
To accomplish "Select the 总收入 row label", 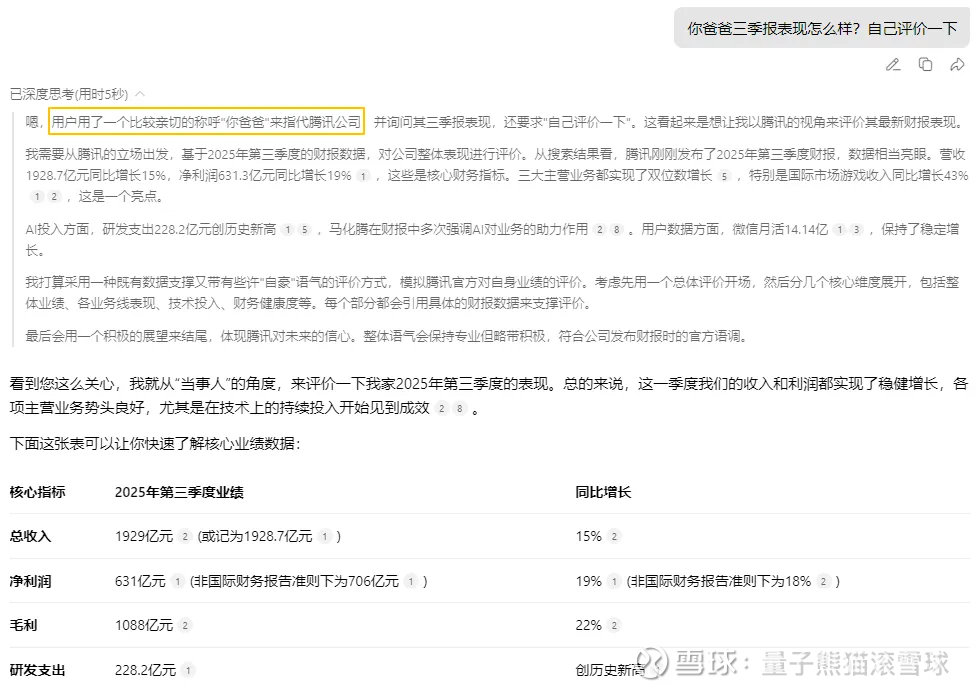I will point(31,537).
